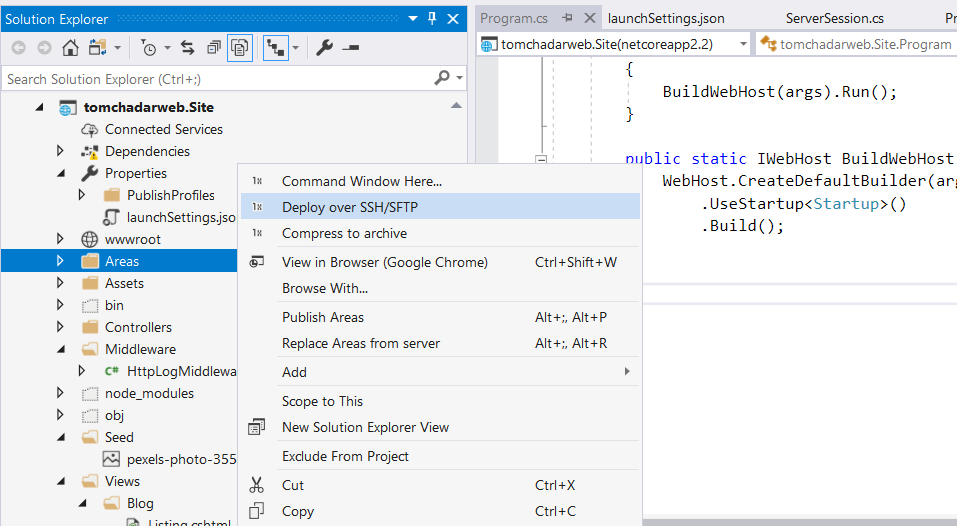Choose Scope to This
Screen dimensions: 957x526
click(440, 401)
